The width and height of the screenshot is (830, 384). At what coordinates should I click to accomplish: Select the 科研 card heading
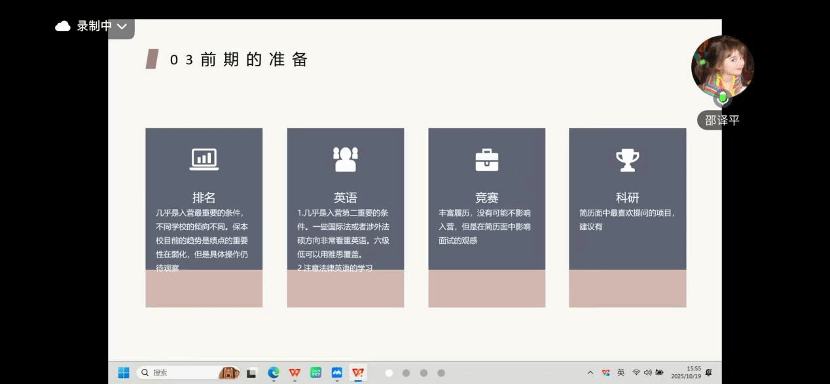point(627,198)
